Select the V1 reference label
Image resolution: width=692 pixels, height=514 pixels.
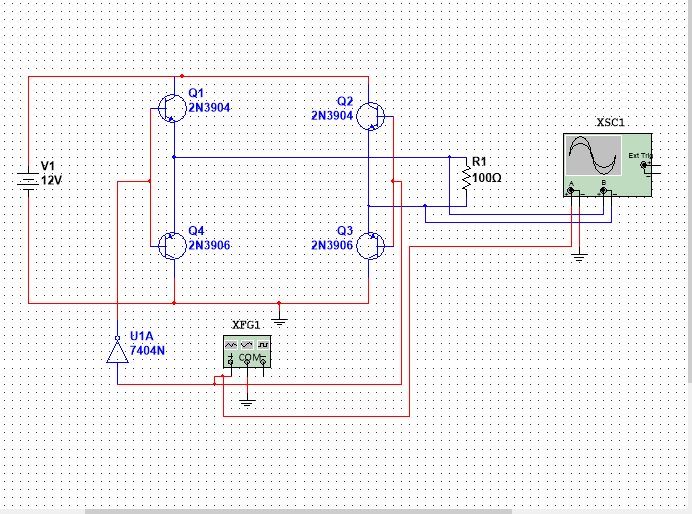pyautogui.click(x=48, y=166)
